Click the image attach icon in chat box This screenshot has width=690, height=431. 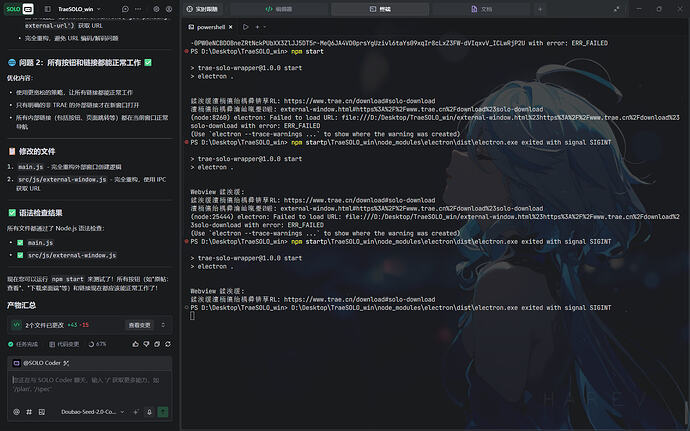pos(42,412)
